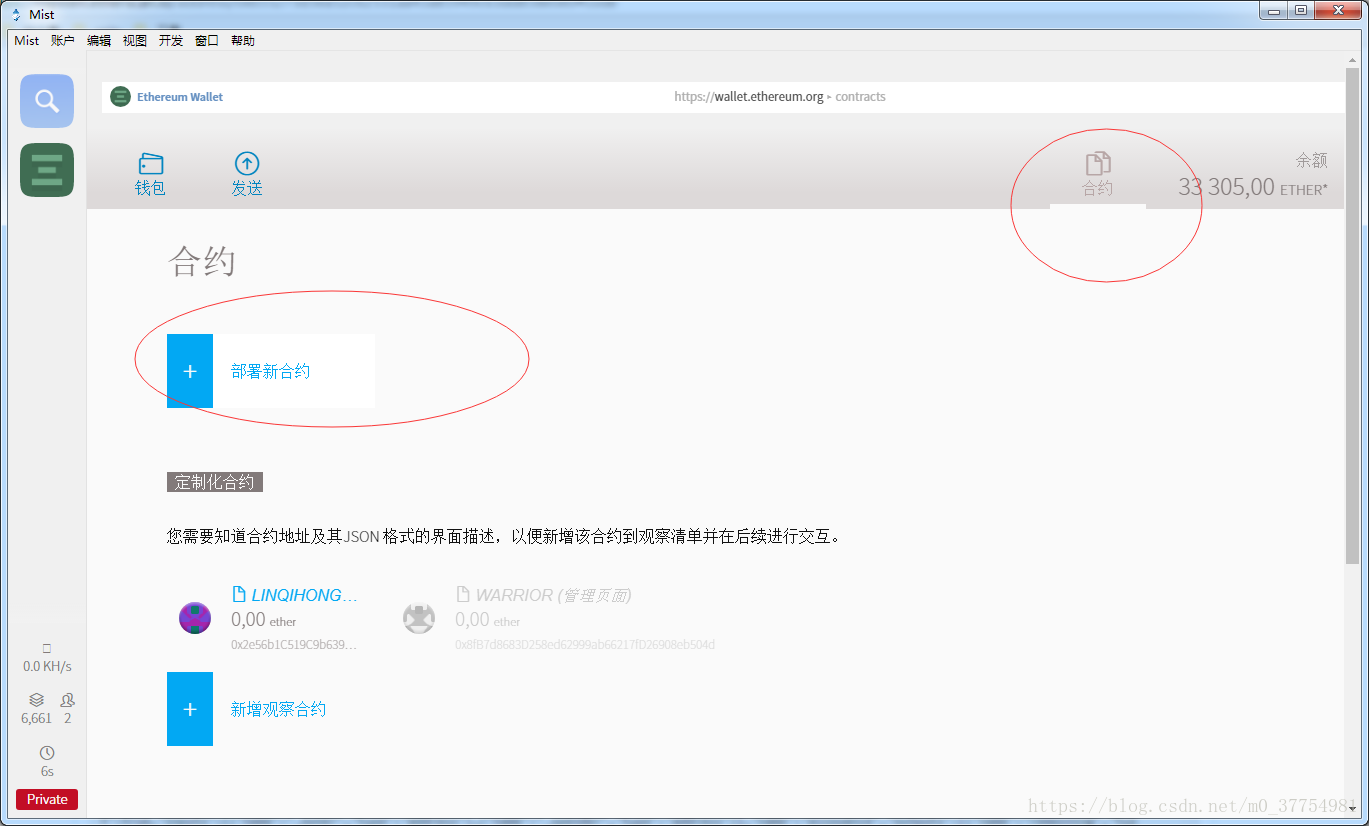Open the 账户 accounts menu
Viewport: 1369px width, 826px height.
coord(63,41)
